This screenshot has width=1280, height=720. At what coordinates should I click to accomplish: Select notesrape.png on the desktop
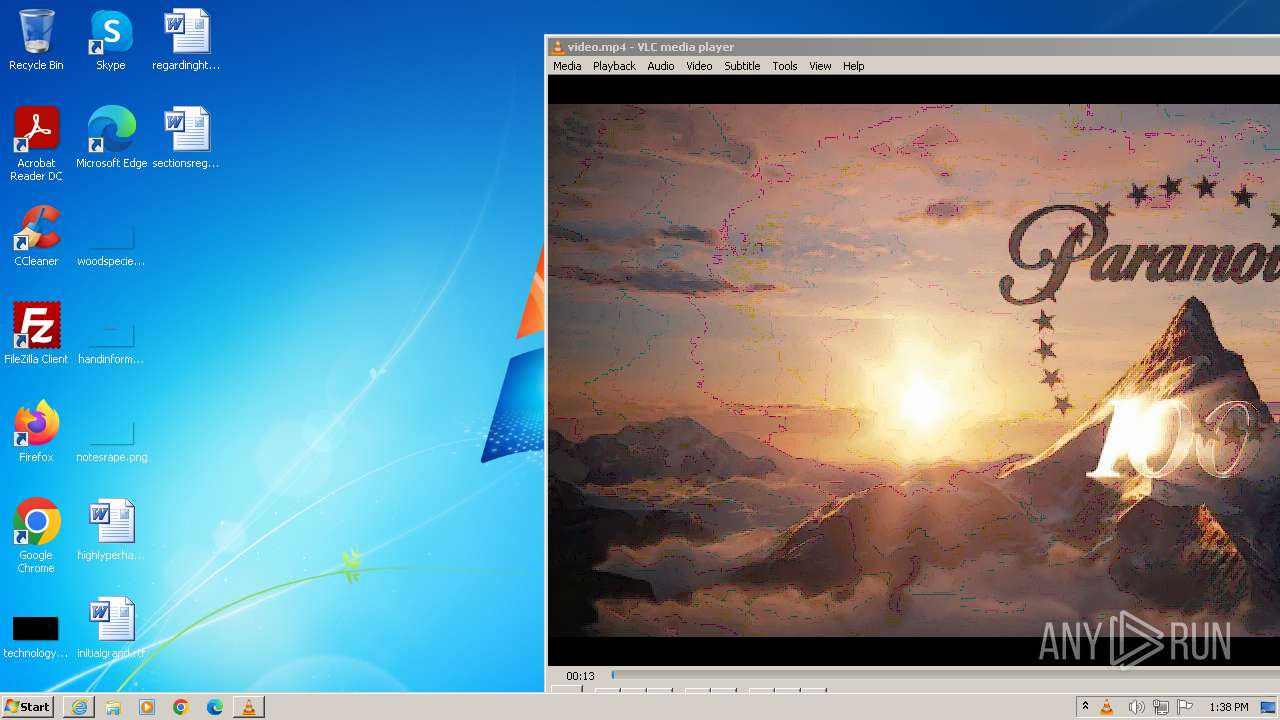tap(111, 439)
